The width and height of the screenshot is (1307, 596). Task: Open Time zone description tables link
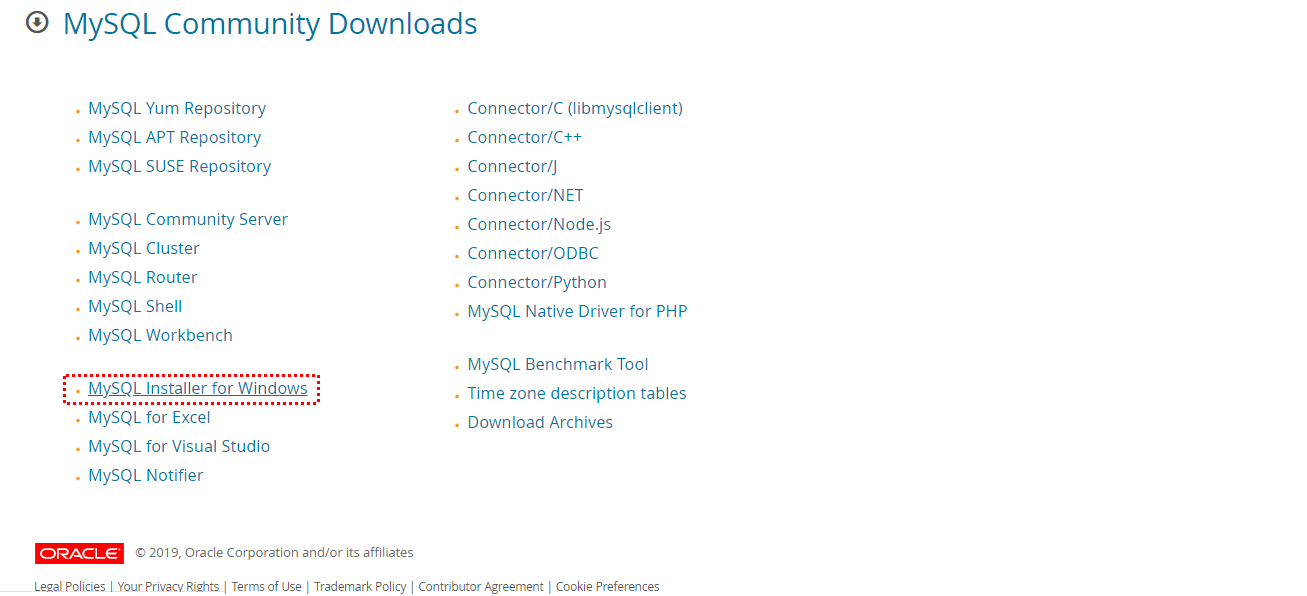[x=577, y=393]
